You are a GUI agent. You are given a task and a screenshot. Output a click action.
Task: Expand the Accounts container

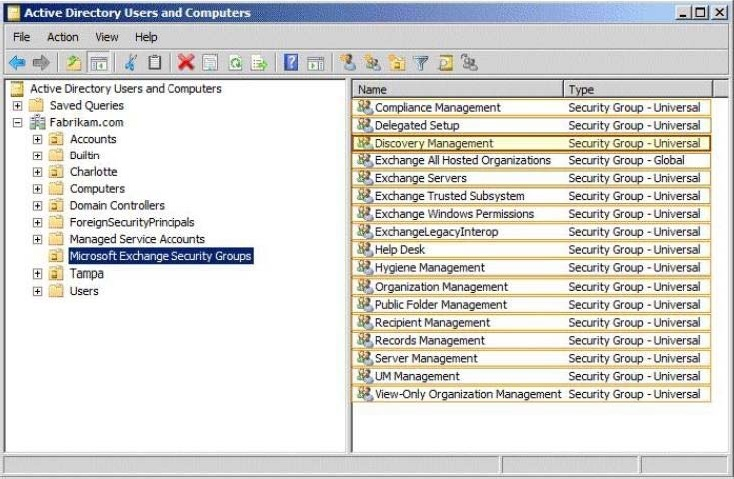[37, 140]
